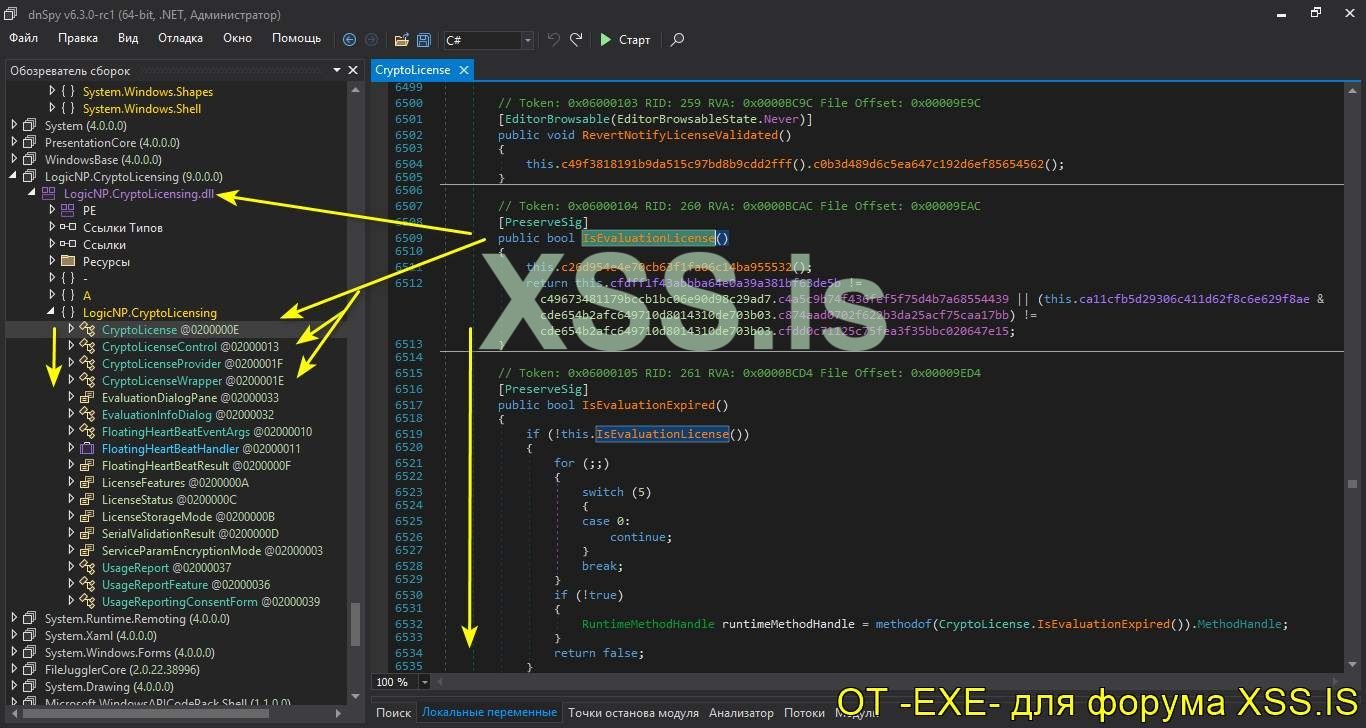Click the PE node icon
This screenshot has height=728, width=1366.
pos(68,211)
